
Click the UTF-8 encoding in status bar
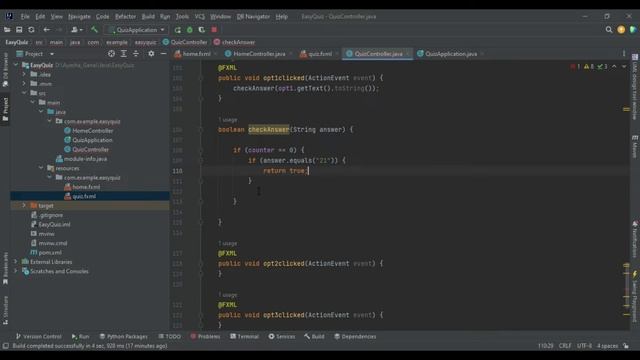tap(584, 346)
